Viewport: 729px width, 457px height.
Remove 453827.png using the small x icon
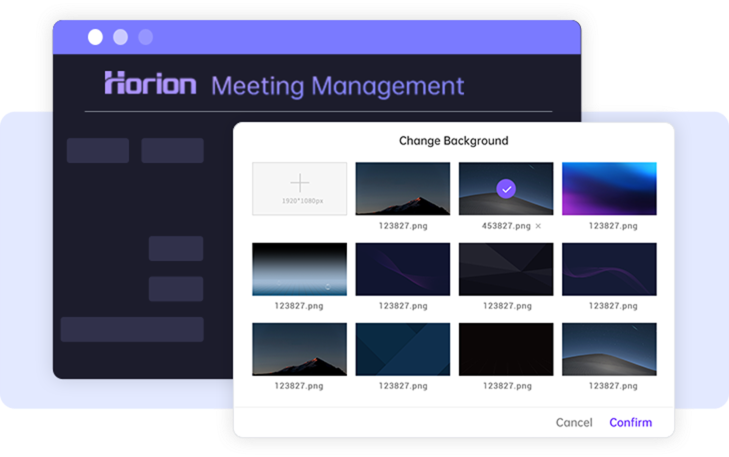tap(538, 226)
